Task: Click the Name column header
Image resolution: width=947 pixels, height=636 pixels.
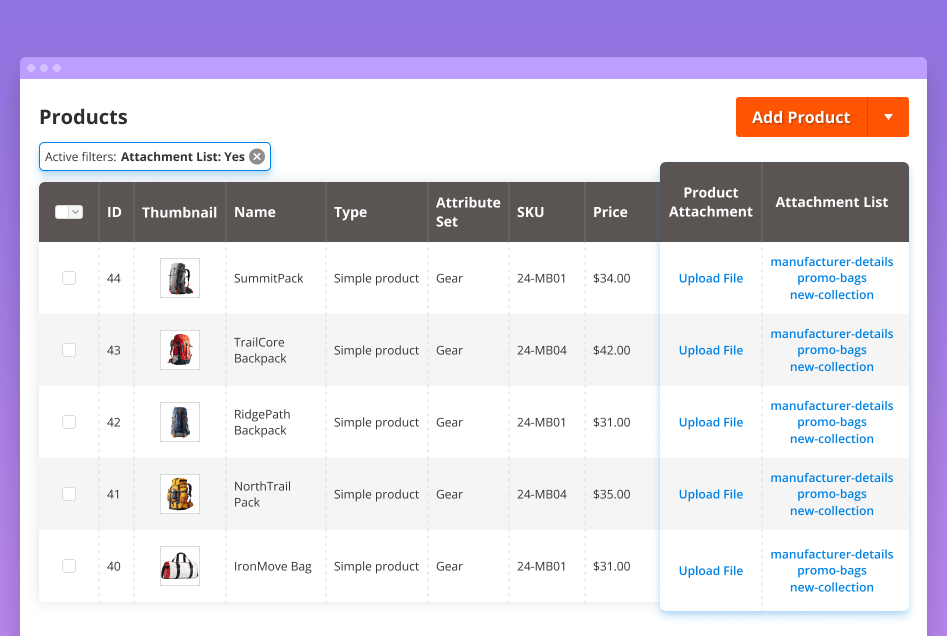Action: point(255,211)
